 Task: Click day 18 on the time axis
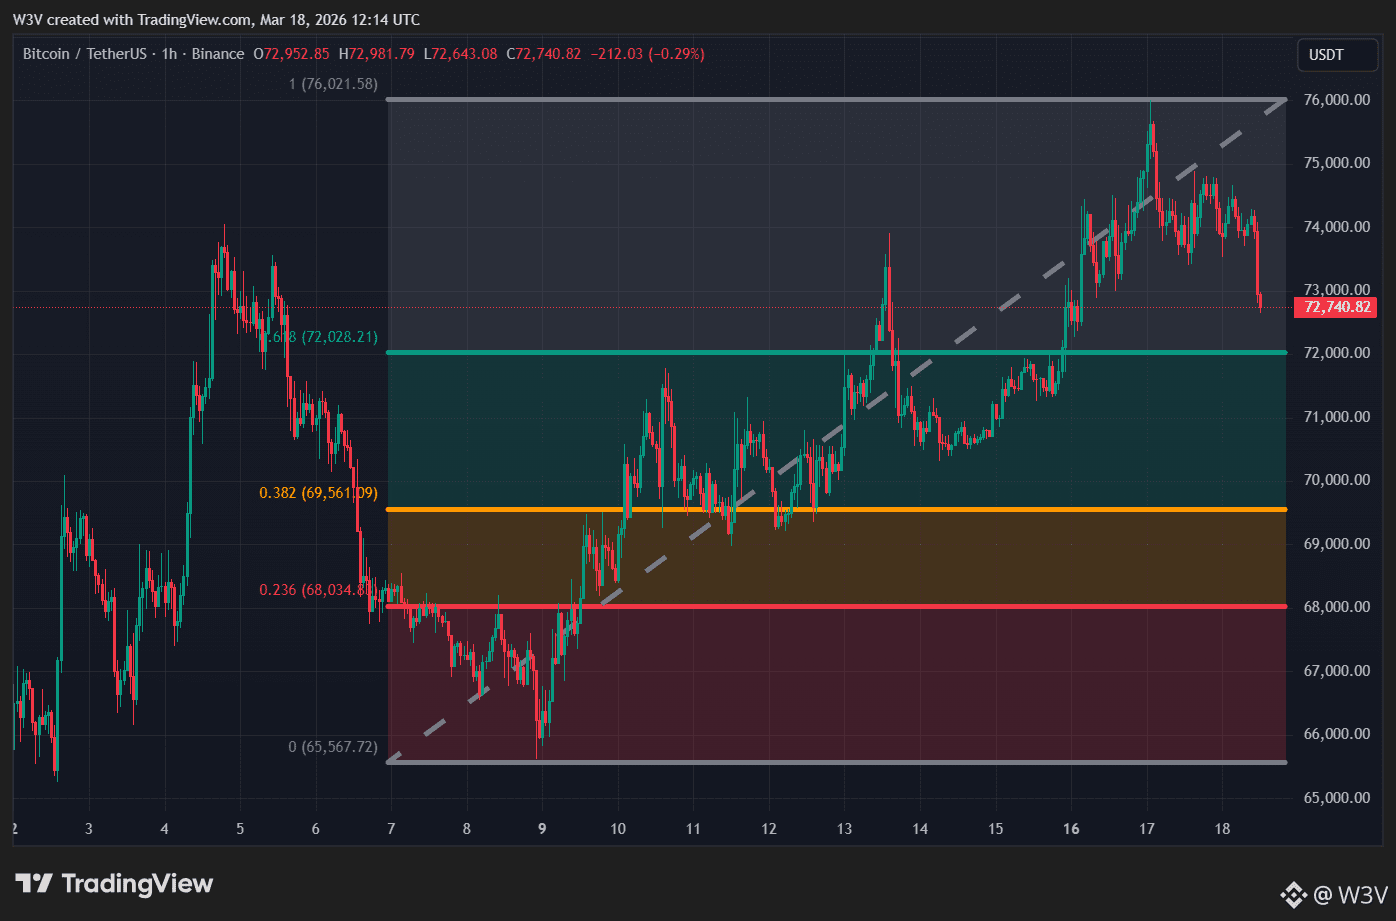point(1222,829)
